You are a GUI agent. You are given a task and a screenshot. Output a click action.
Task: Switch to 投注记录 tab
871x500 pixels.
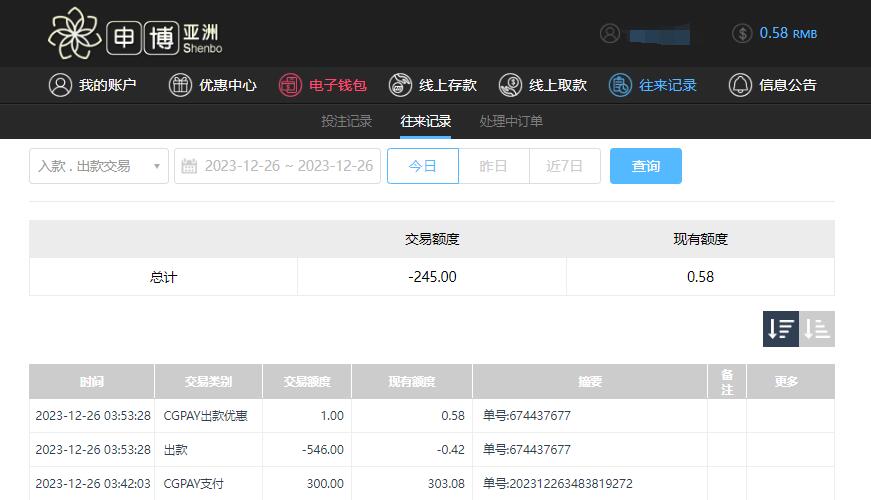pyautogui.click(x=347, y=121)
